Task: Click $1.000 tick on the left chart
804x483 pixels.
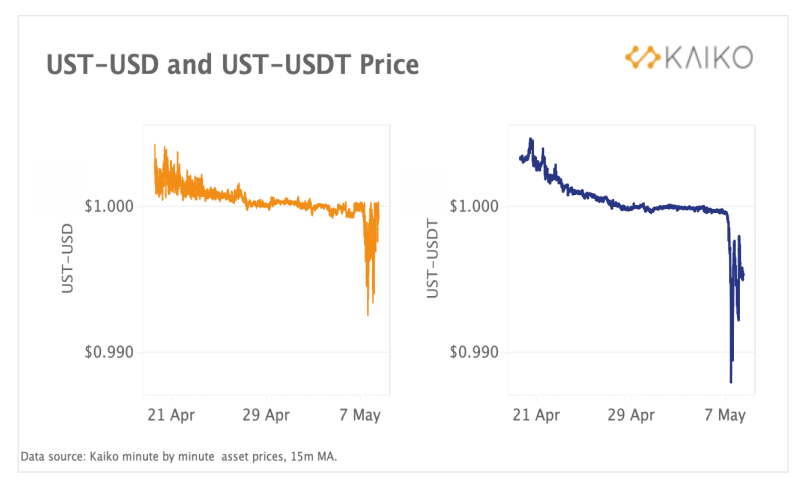Action: (x=108, y=206)
